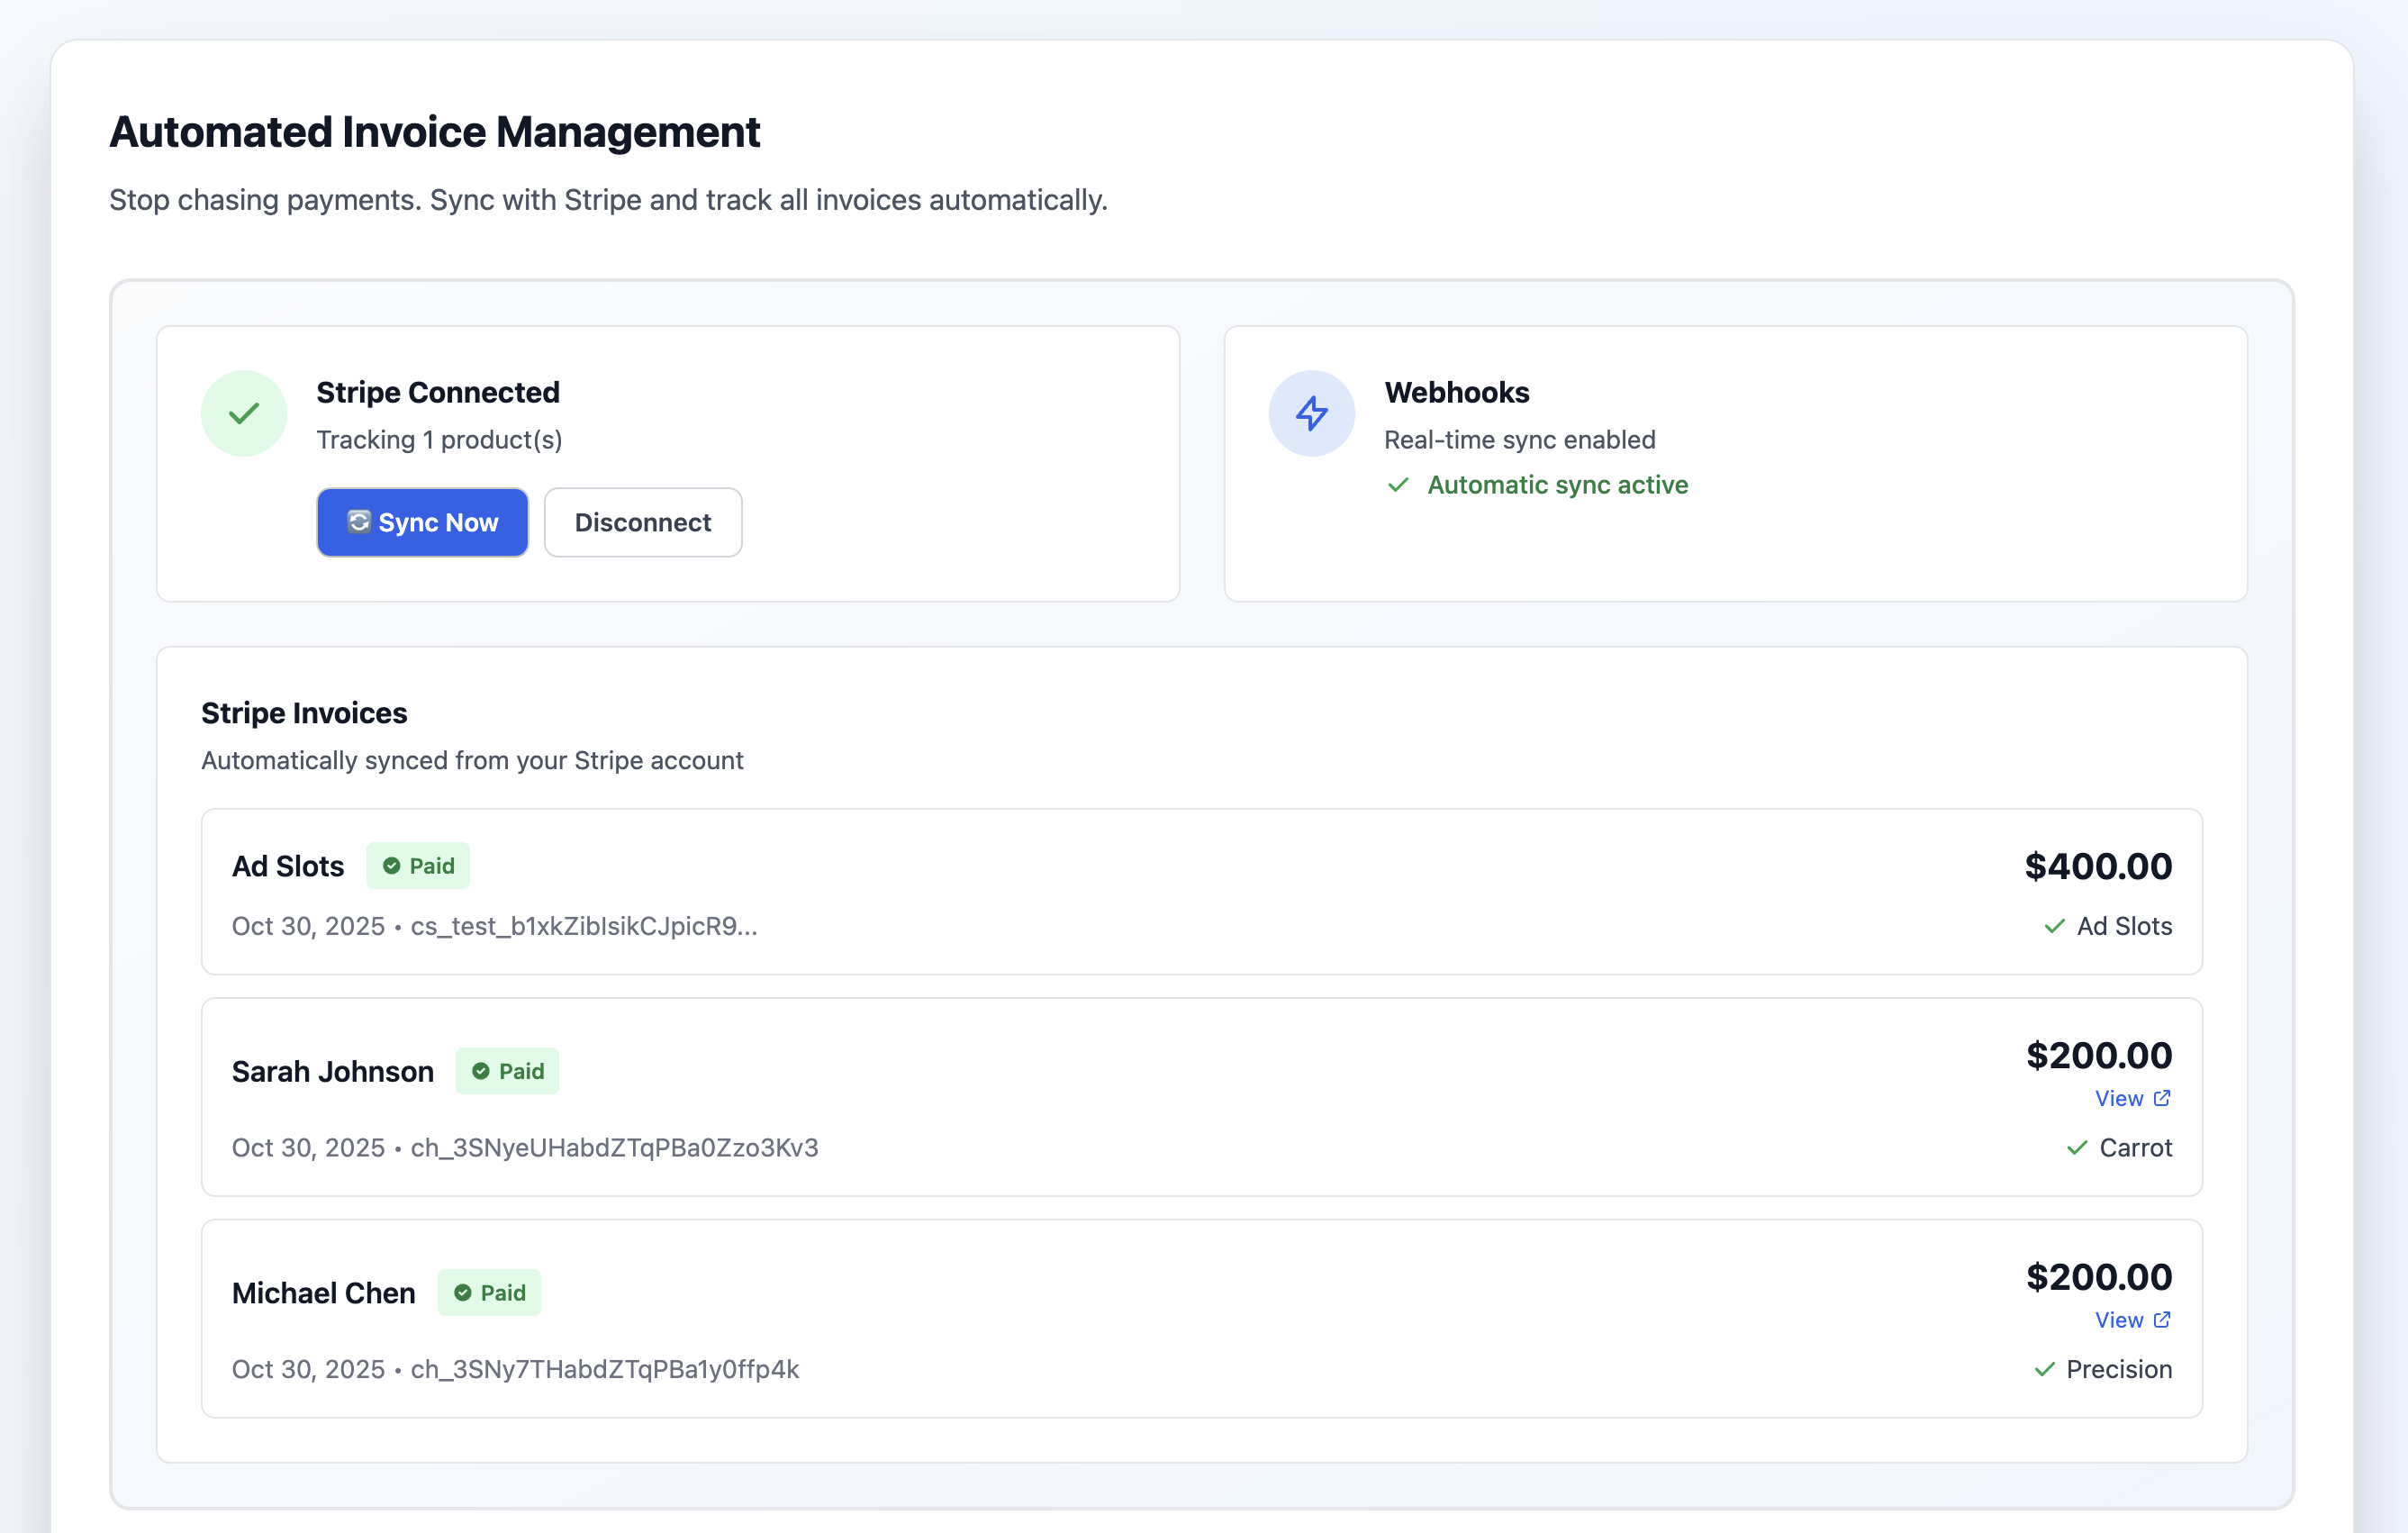Click the external link icon beside Michael Chen's View

[2163, 1320]
